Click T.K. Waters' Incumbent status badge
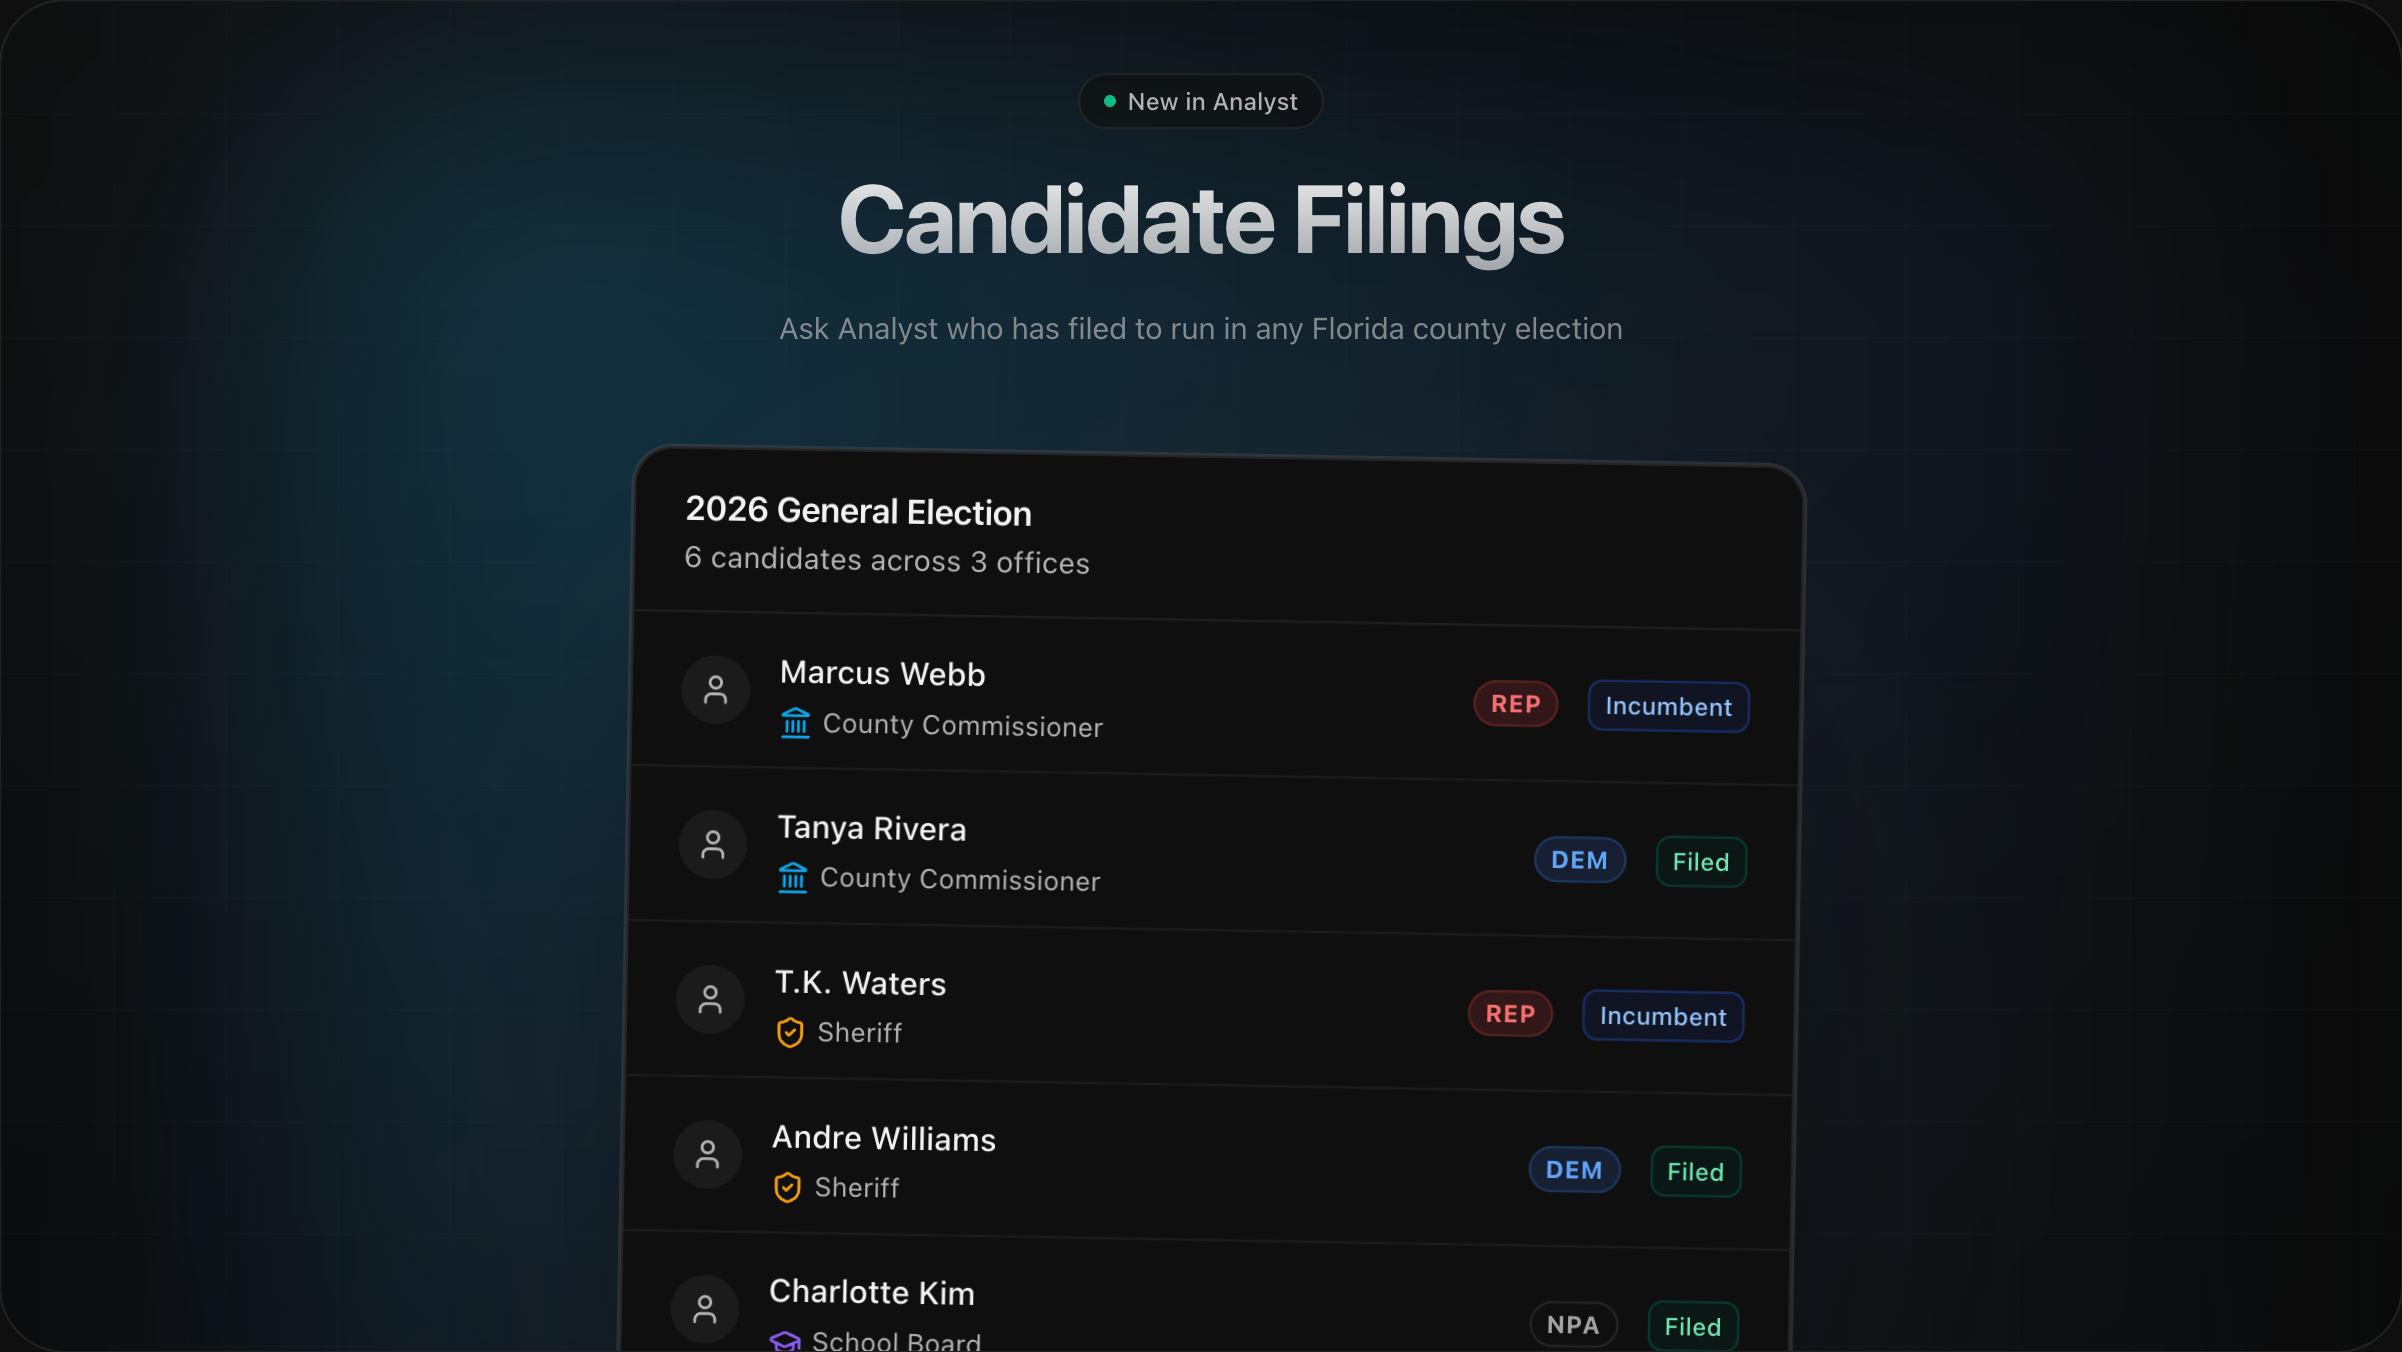The height and width of the screenshot is (1352, 2402). (1662, 1016)
